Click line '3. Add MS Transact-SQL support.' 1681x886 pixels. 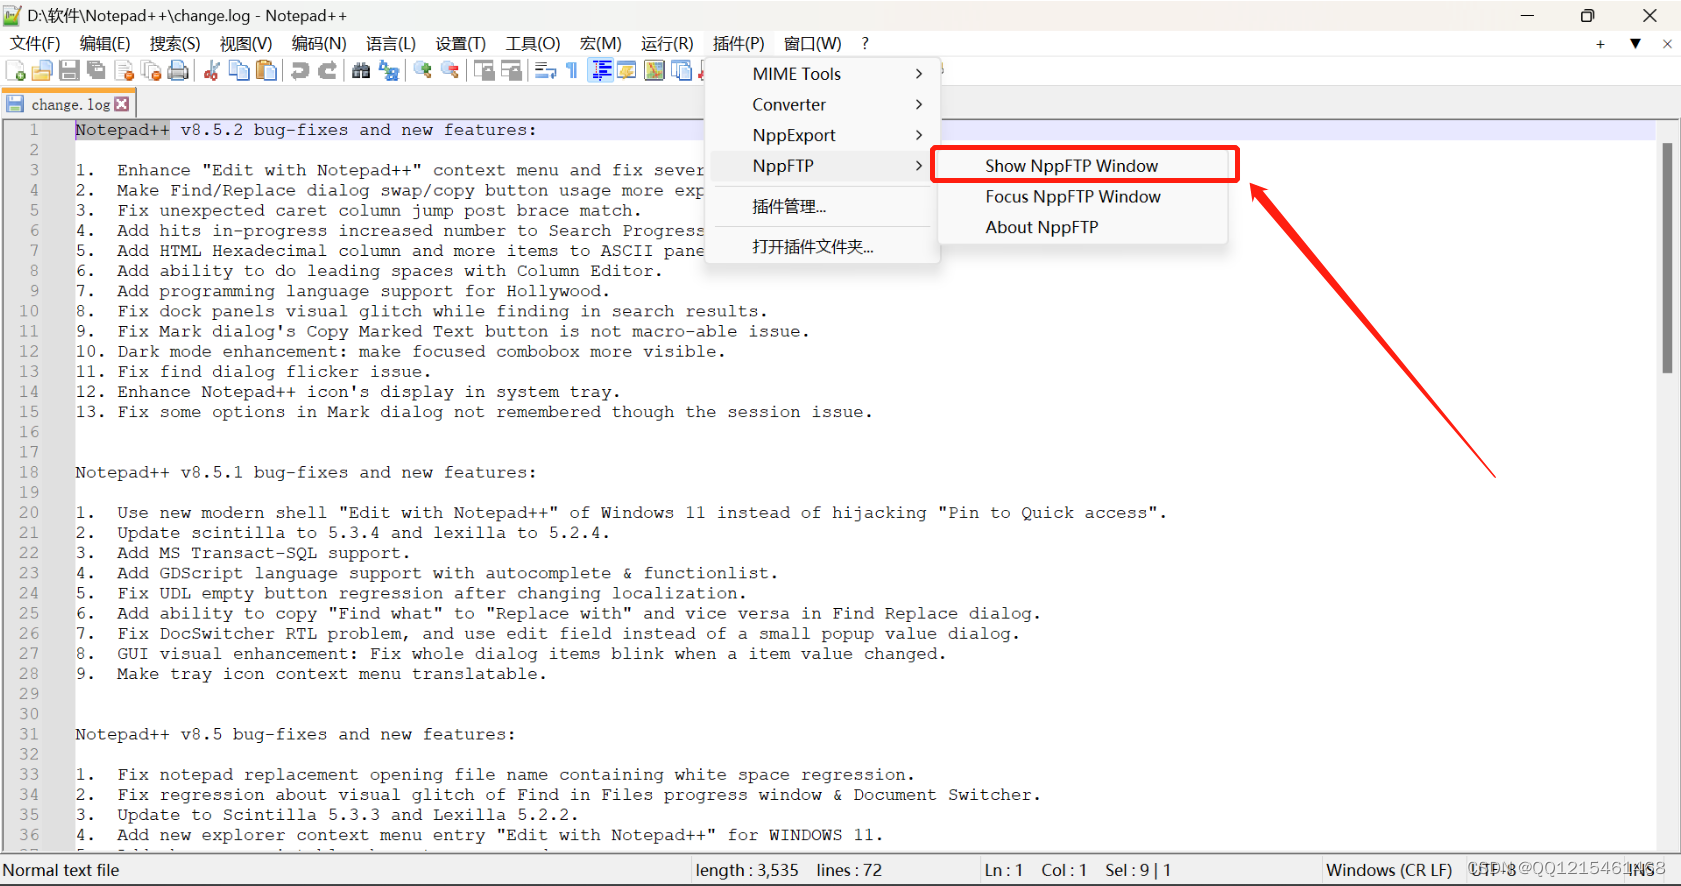(x=243, y=553)
